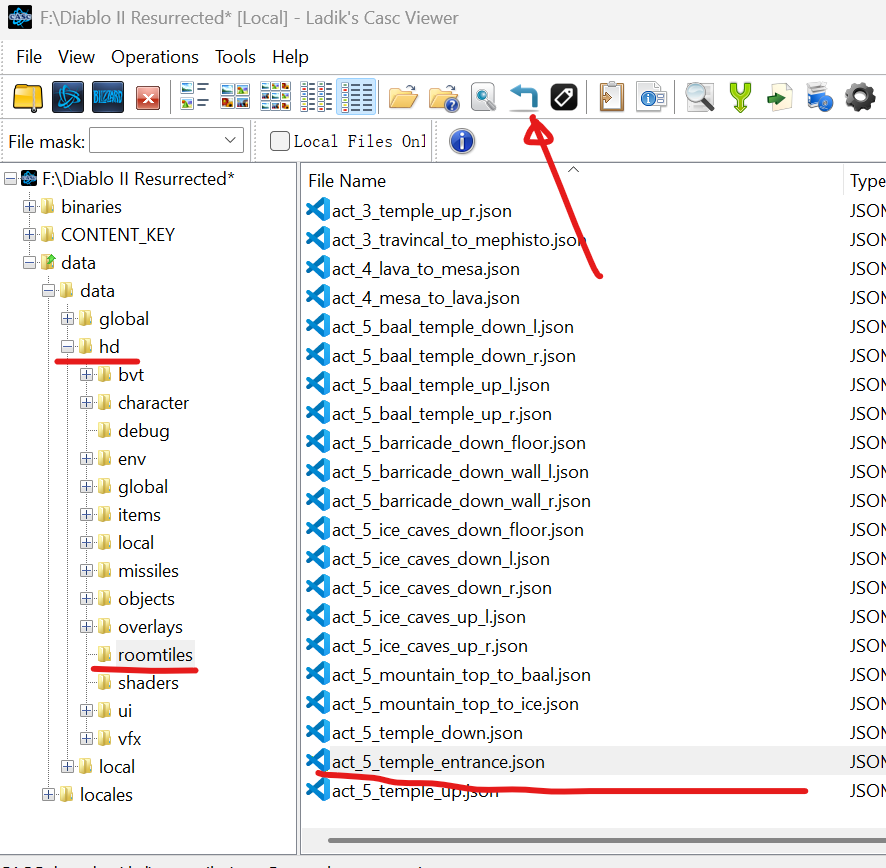Select act_5_temple_down.json file

pyautogui.click(x=427, y=733)
